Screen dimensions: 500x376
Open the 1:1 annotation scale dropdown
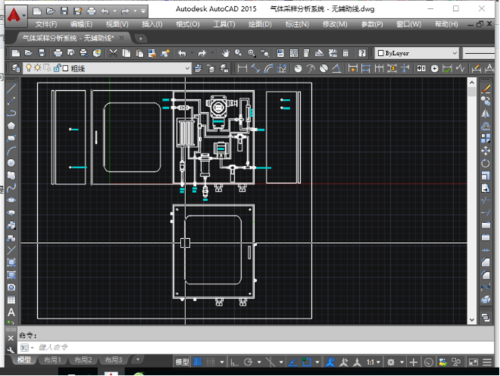pos(373,362)
